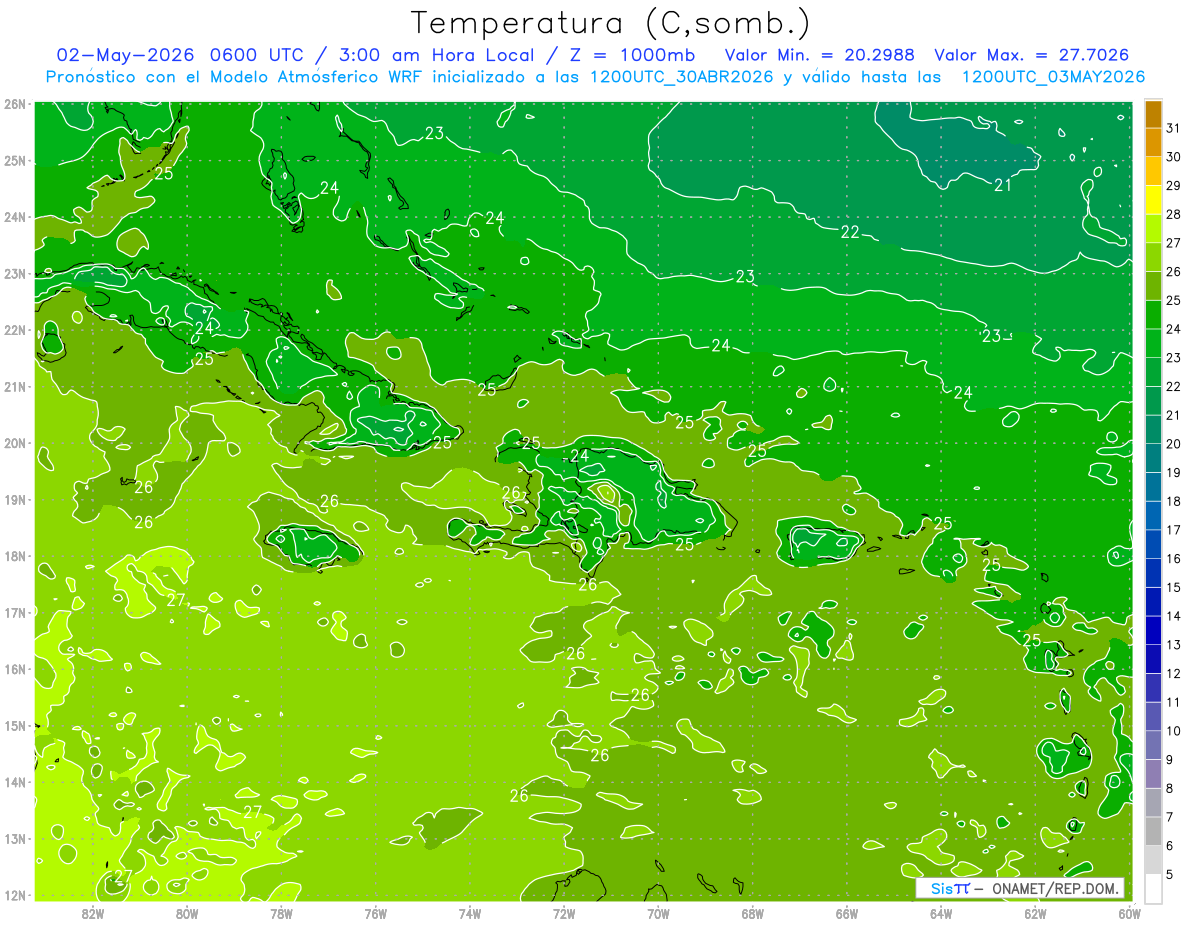Select the teal 20 degree colorbar swatch
Screen dimensions: 1200x927
pyautogui.click(x=1153, y=430)
